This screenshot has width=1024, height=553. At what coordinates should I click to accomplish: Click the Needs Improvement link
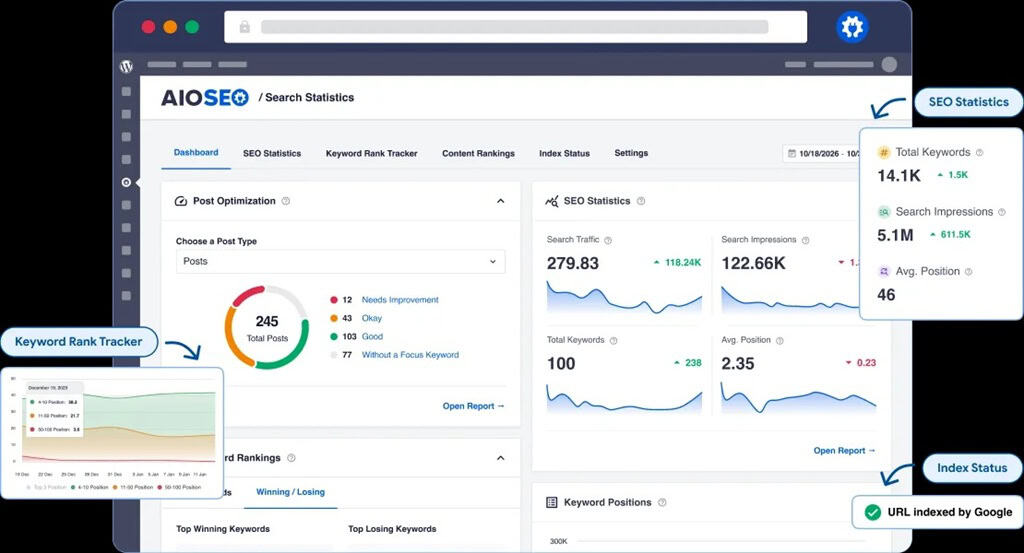pos(400,300)
